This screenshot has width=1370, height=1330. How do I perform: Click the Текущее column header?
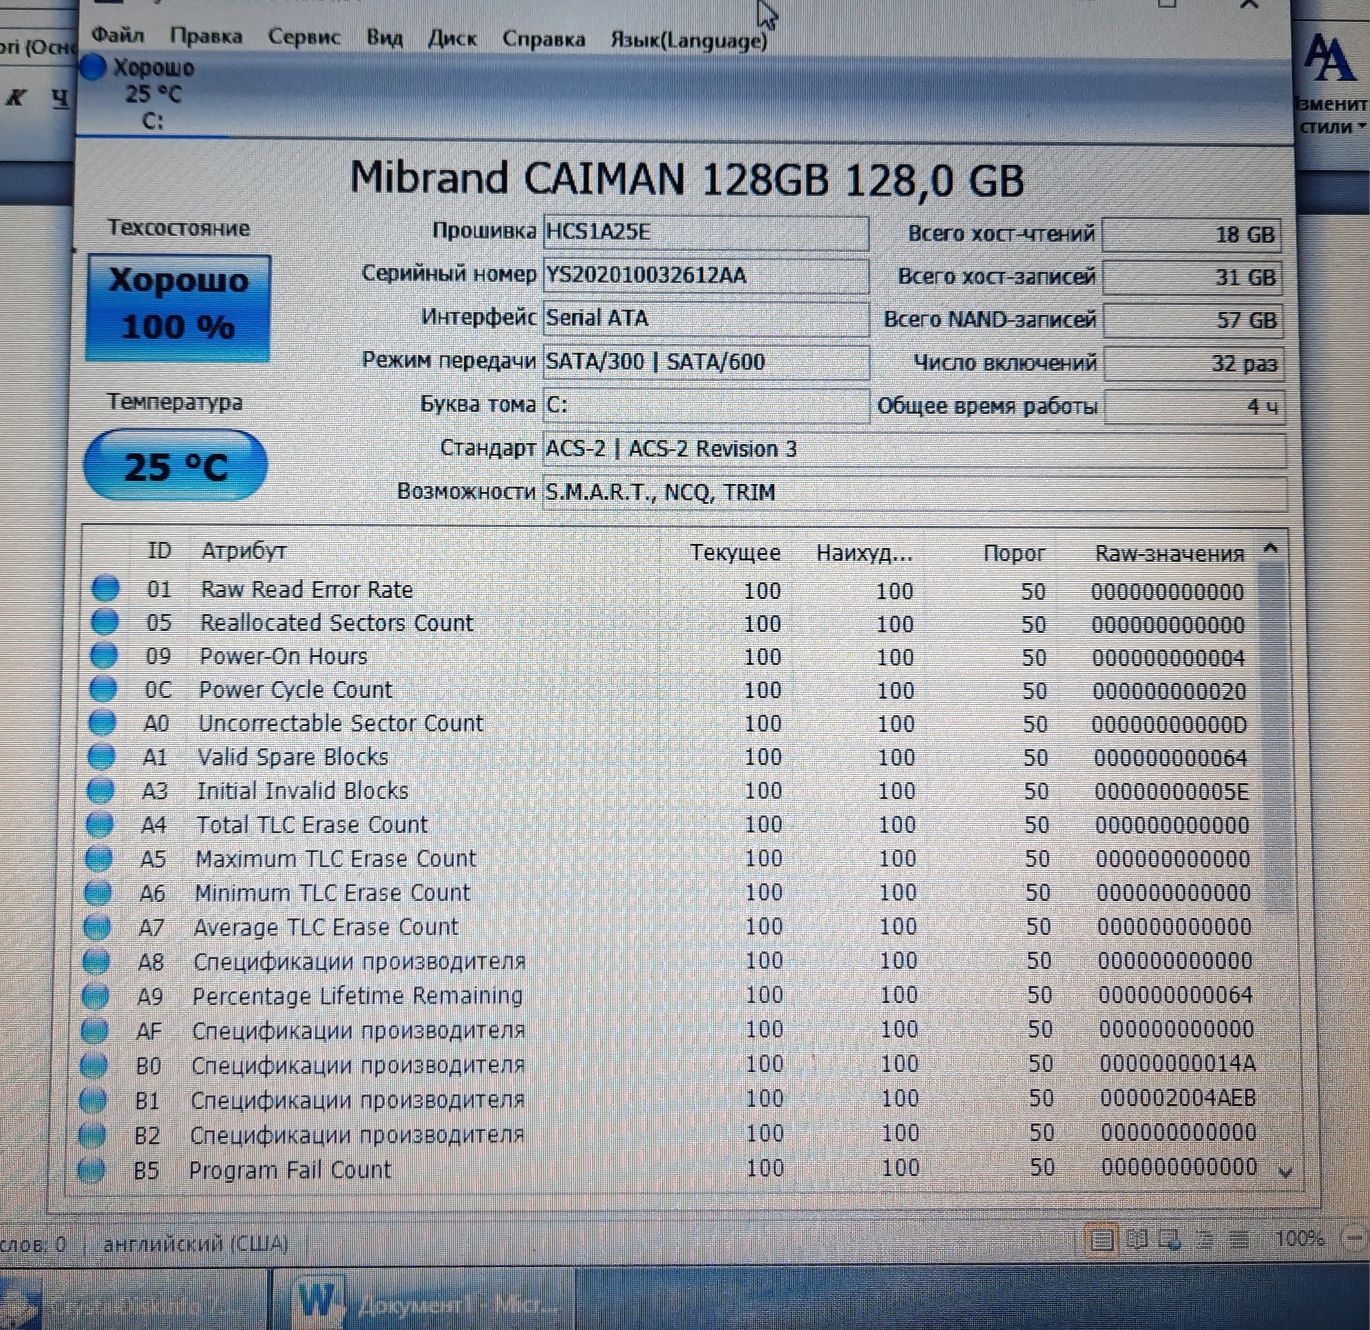pos(735,552)
